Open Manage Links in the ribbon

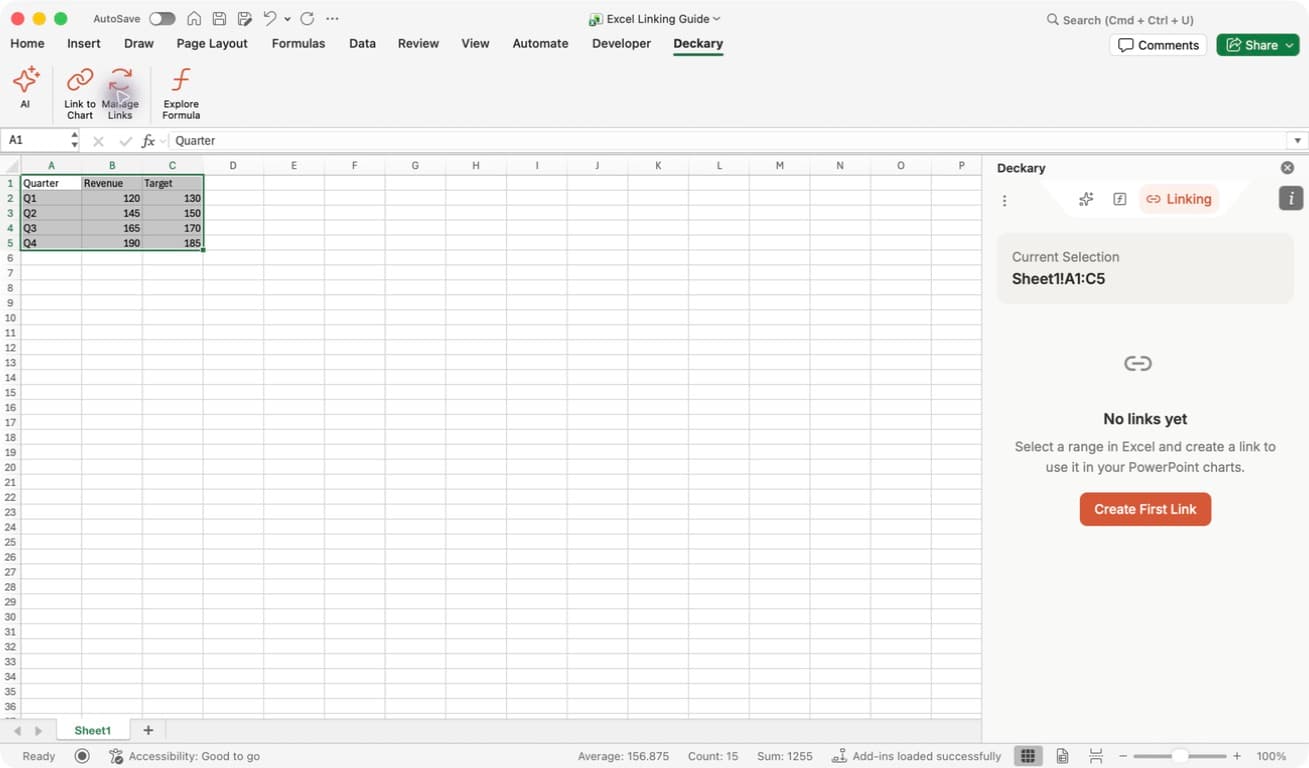point(120,93)
